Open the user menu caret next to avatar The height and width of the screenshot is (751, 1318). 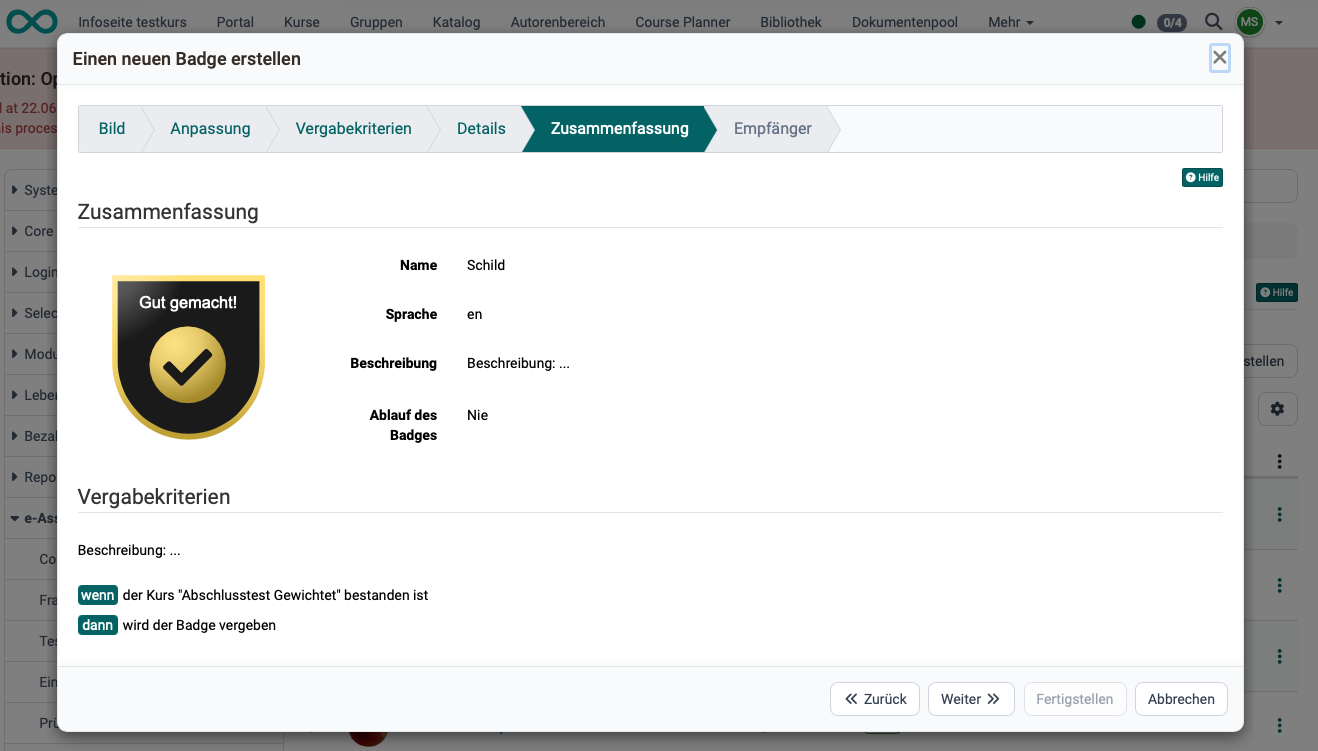(1279, 22)
